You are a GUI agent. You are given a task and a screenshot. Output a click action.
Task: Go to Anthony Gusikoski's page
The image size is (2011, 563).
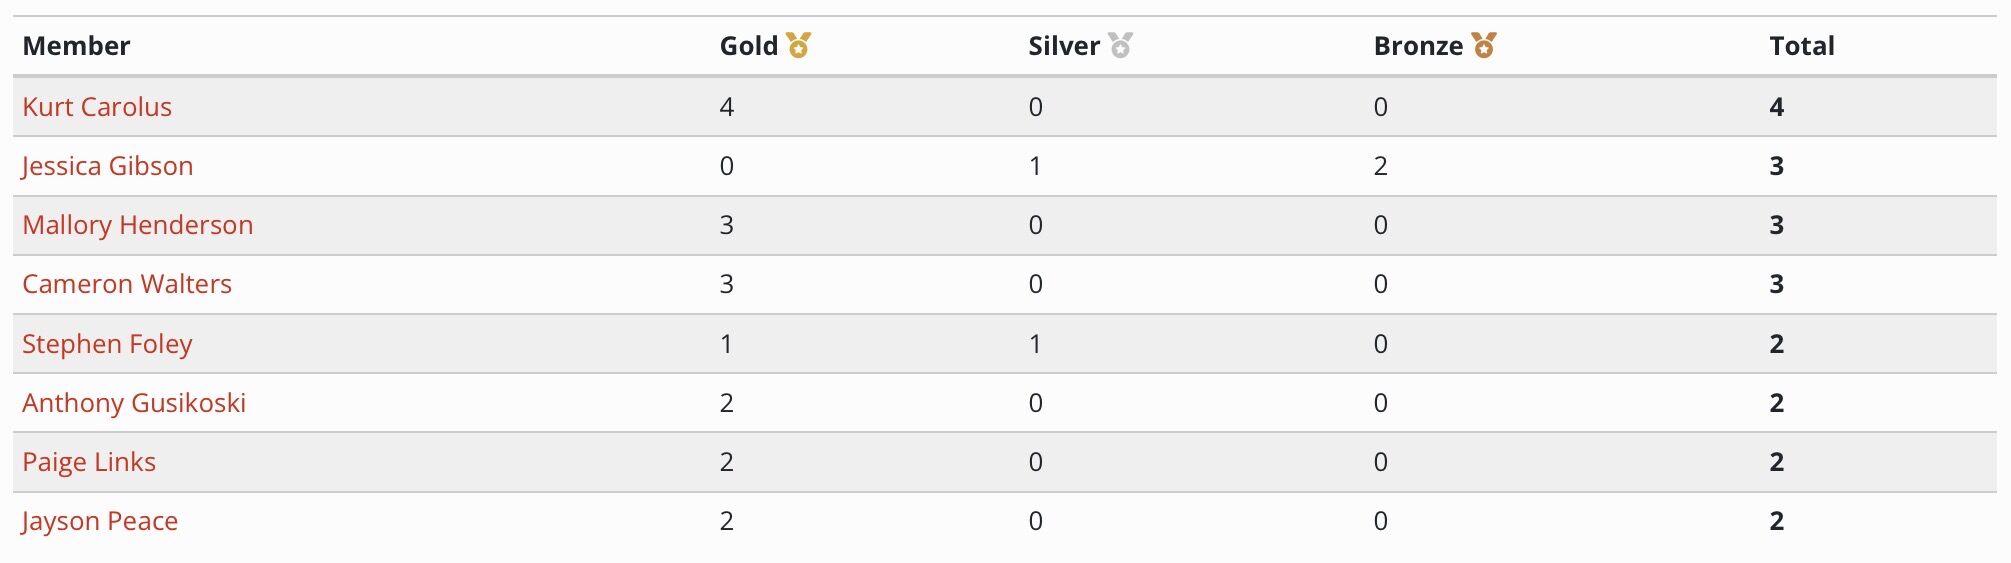(x=134, y=403)
